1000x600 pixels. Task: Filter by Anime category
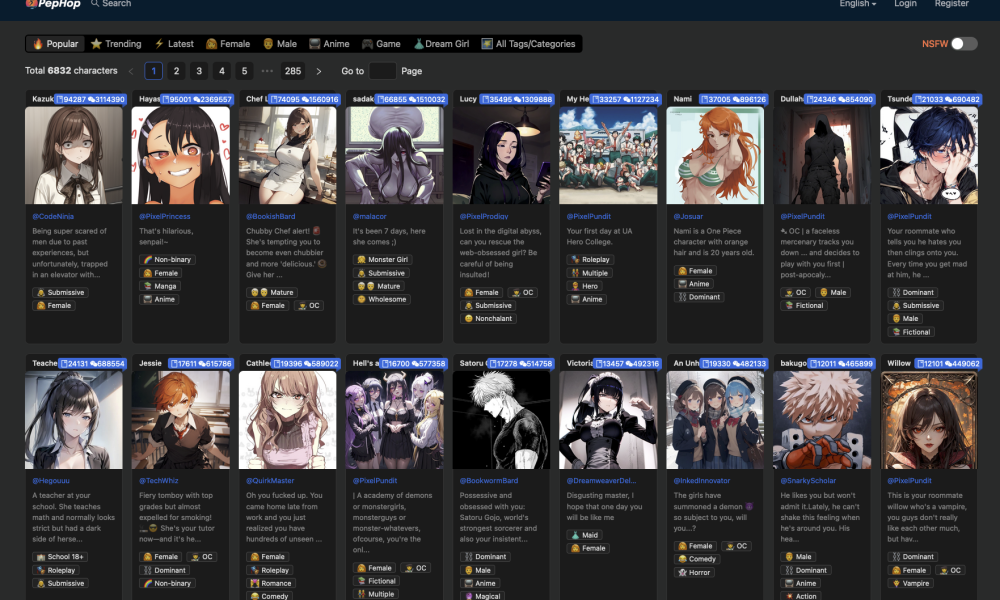click(x=329, y=44)
